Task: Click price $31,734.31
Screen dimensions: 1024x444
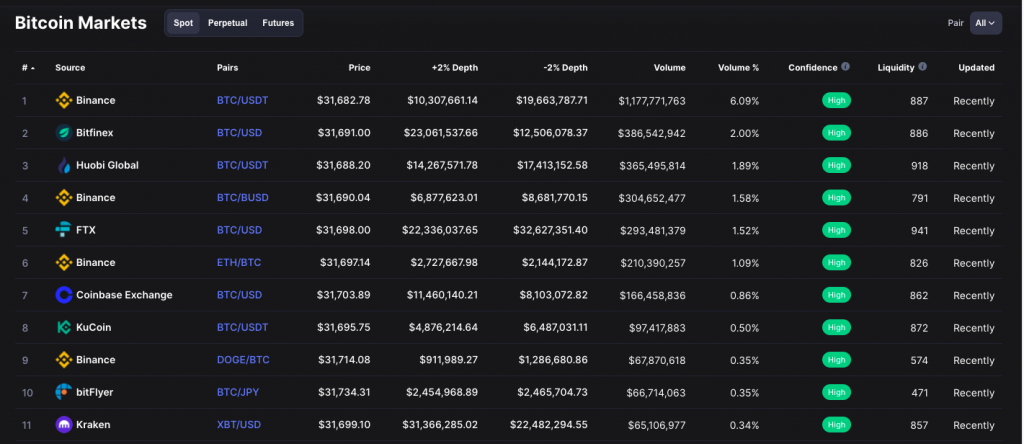Action: [x=344, y=392]
